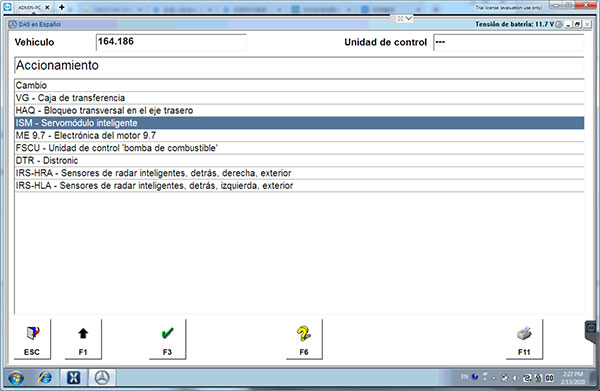Viewport: 600px width, 391px height.
Task: Restore the DAS en Español window
Action: [578, 24]
